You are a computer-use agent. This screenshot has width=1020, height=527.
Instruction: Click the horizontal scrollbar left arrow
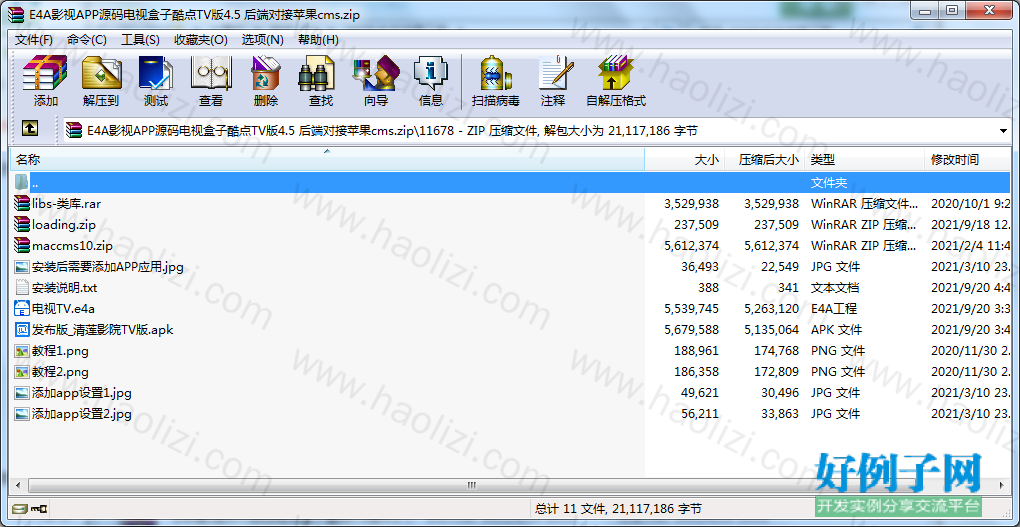18,485
